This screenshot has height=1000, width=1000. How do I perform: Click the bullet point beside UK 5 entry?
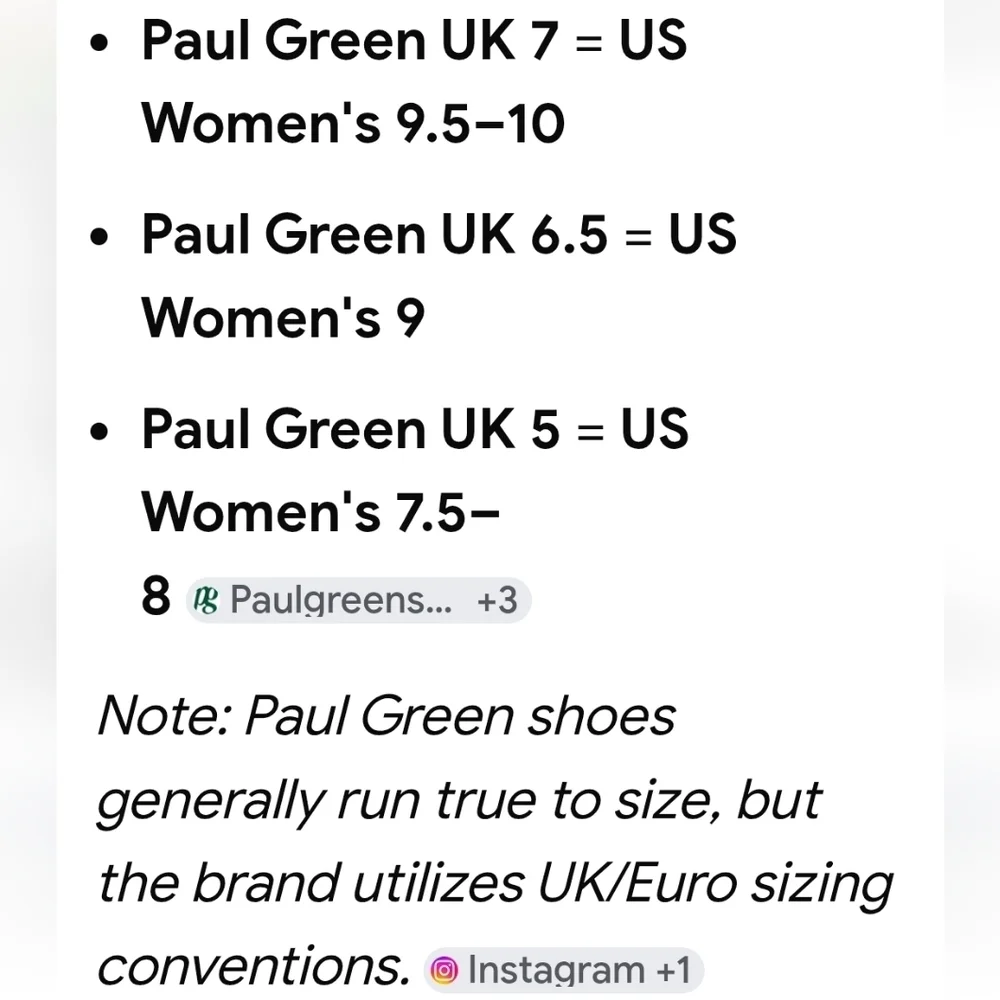point(99,431)
